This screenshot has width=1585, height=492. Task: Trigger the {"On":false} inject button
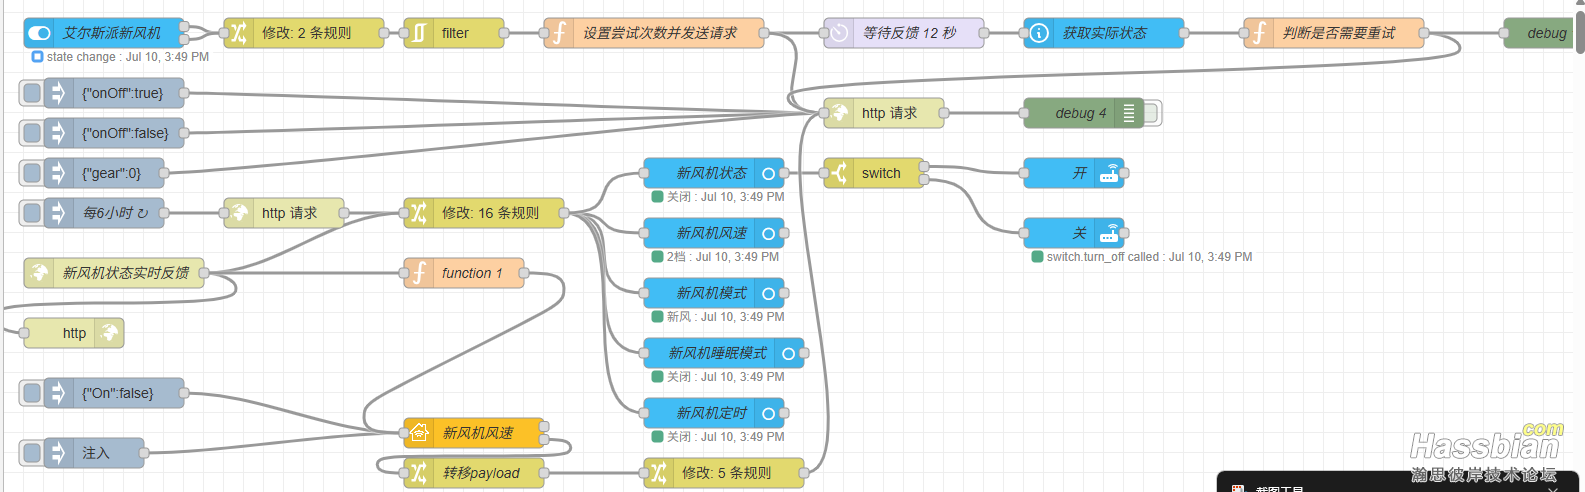[32, 393]
